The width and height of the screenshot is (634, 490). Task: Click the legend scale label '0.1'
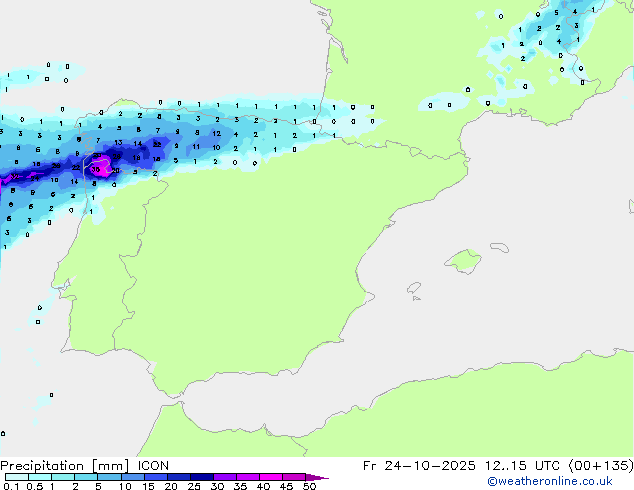click(x=11, y=486)
